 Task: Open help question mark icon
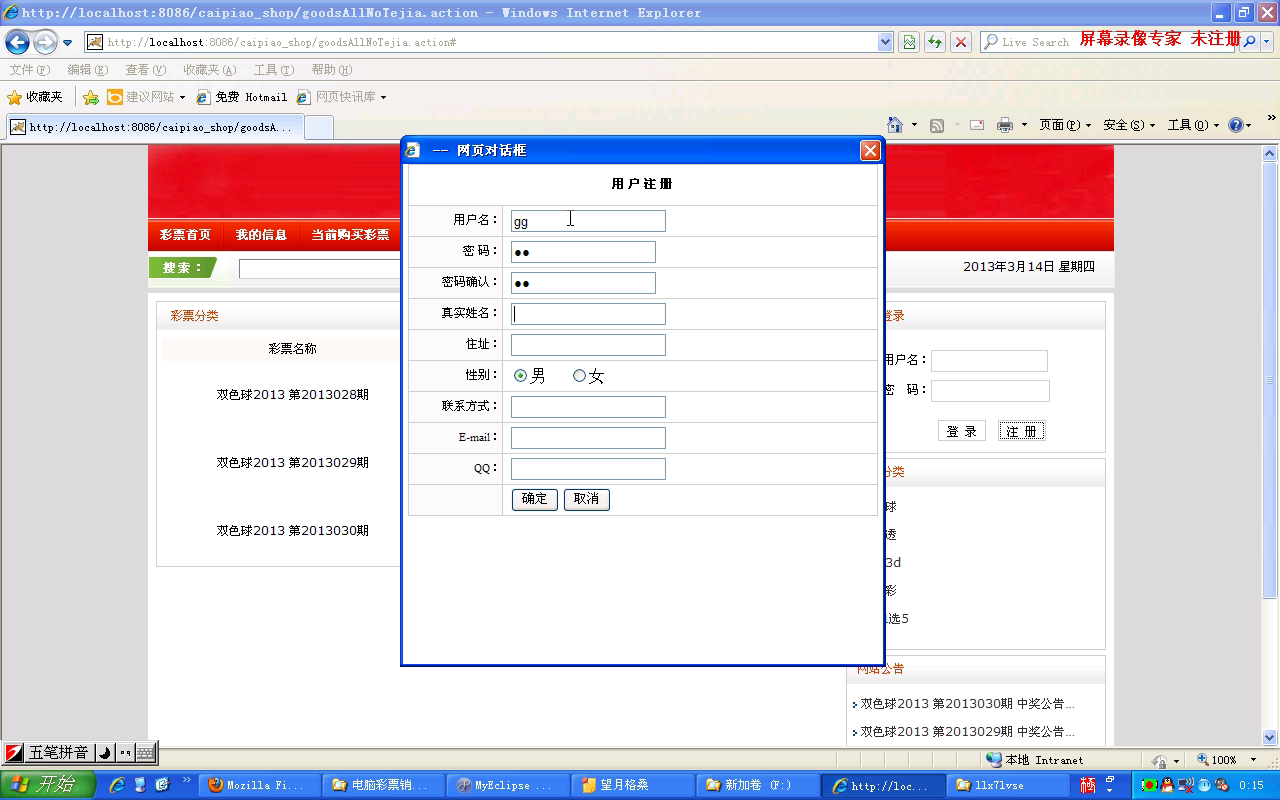click(x=1236, y=125)
